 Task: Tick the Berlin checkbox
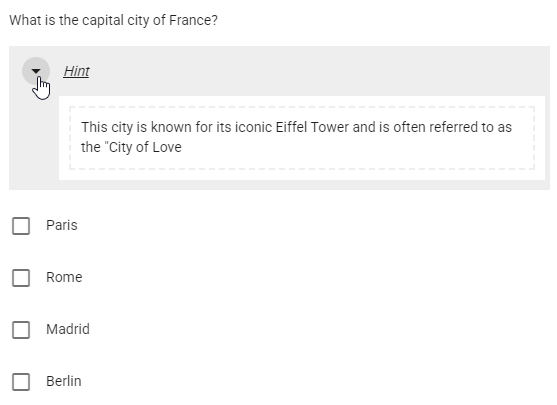[x=21, y=382]
